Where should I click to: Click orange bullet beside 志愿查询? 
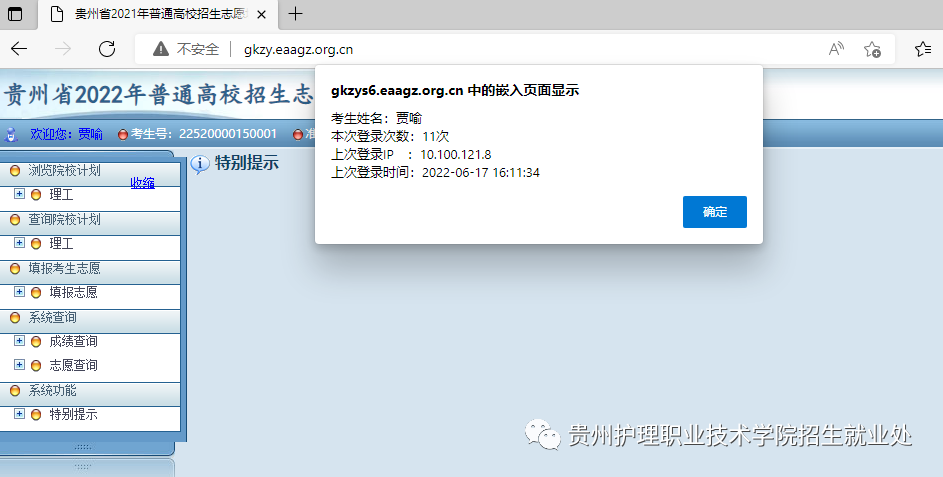click(x=36, y=366)
